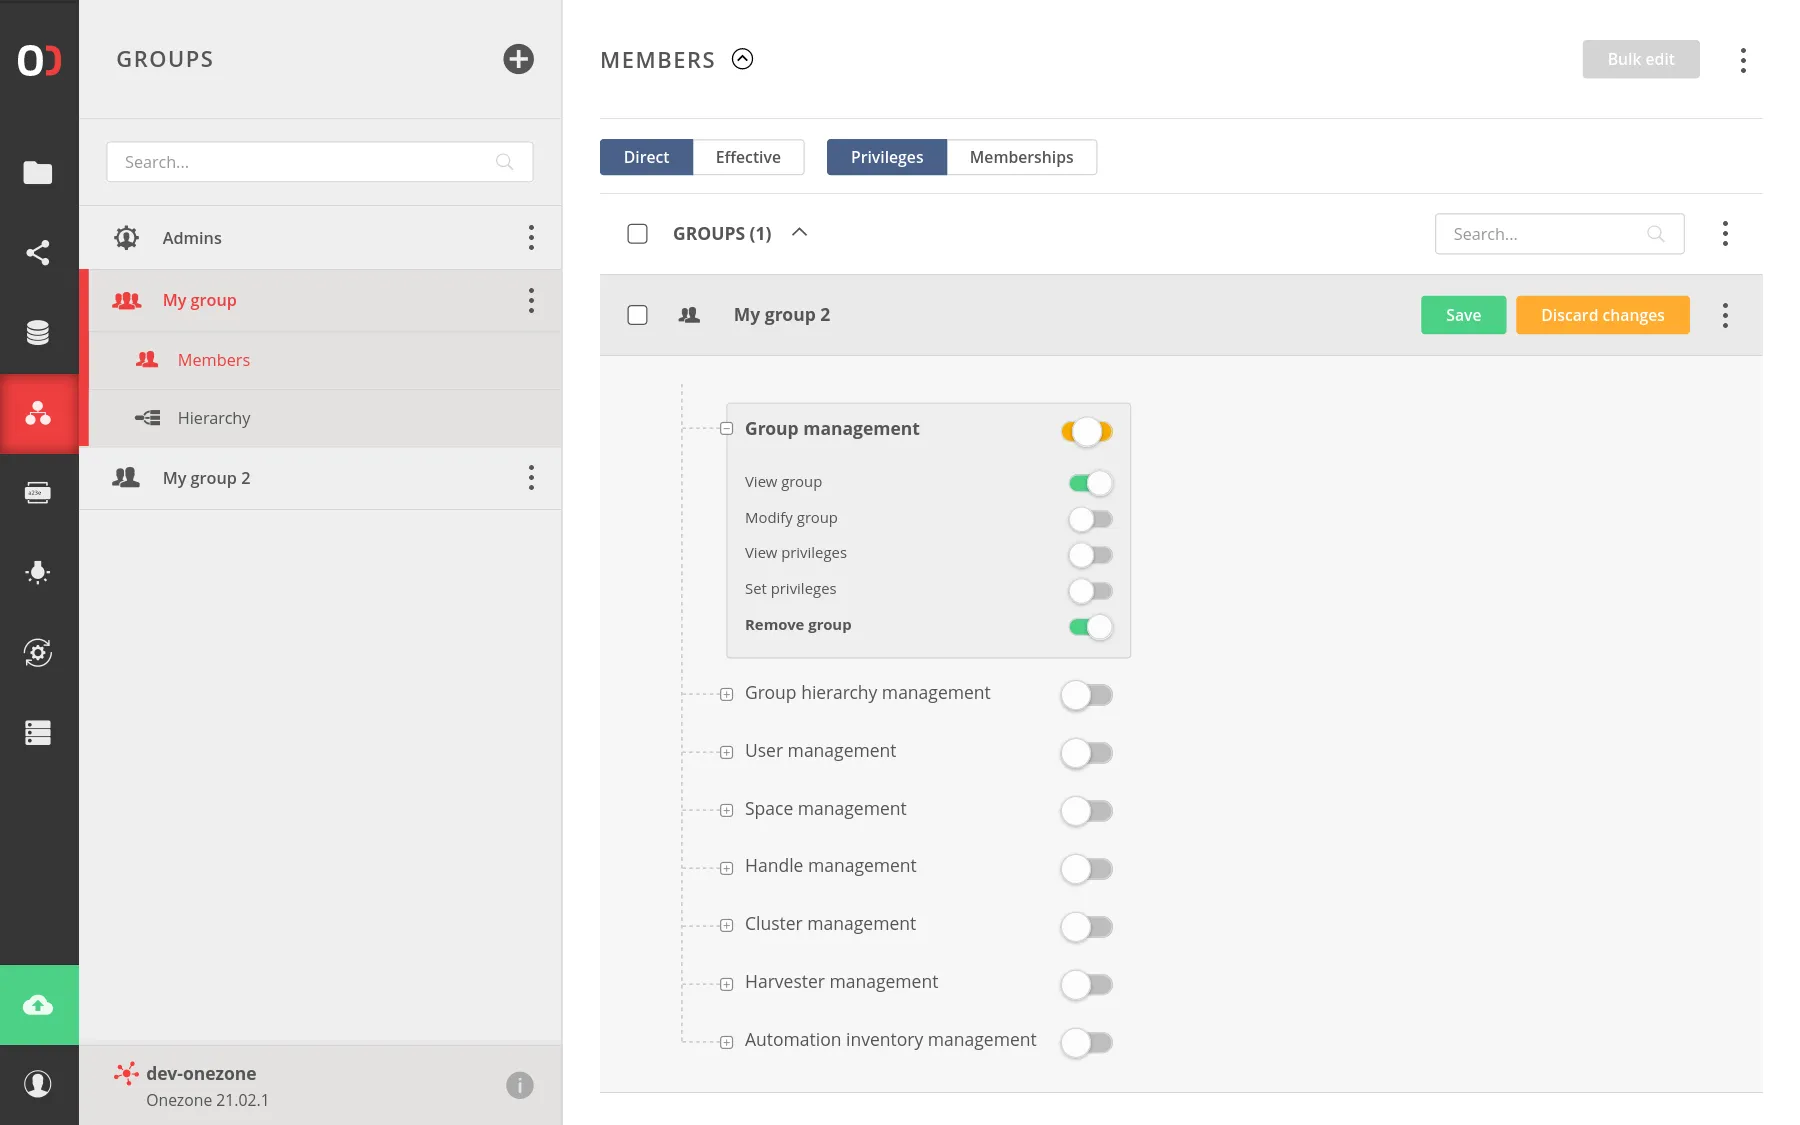Open the Providers database sidebar icon
1800x1125 pixels.
(38, 333)
